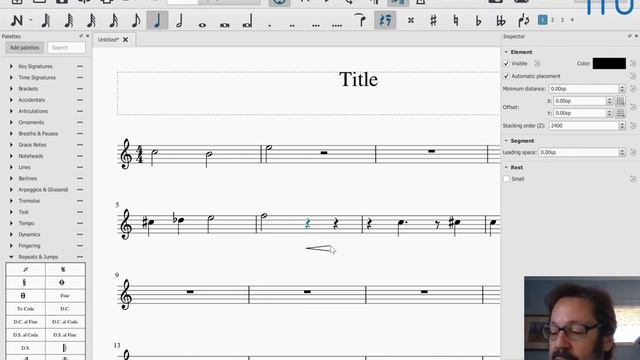Image resolution: width=640 pixels, height=360 pixels.
Task: Expand the Articulations palette
Action: point(11,111)
